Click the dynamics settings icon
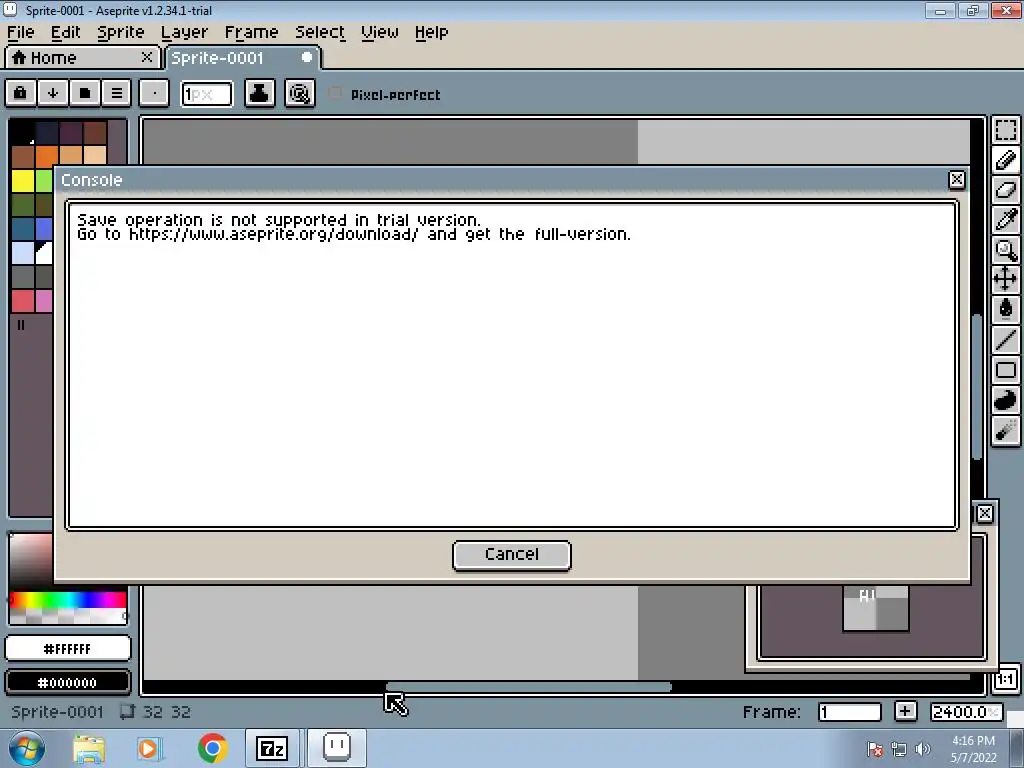The height and width of the screenshot is (768, 1024). coord(300,93)
